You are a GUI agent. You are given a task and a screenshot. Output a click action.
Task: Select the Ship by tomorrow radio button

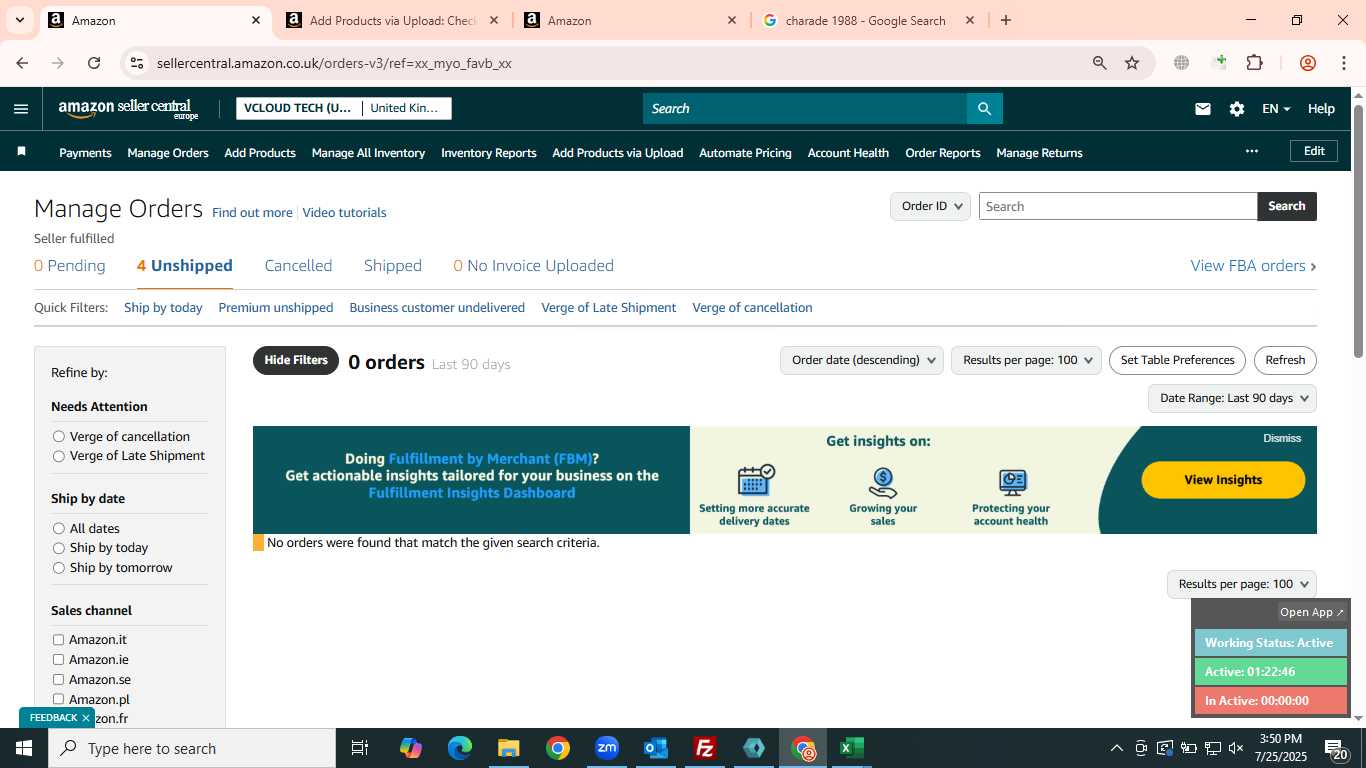coord(59,568)
